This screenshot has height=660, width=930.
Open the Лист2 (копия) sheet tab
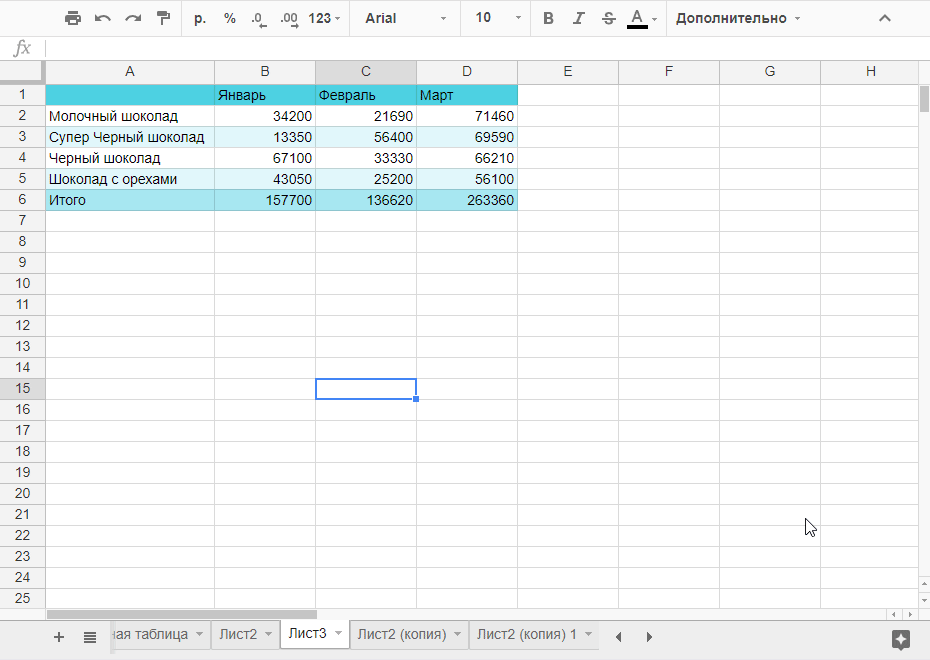[401, 635]
